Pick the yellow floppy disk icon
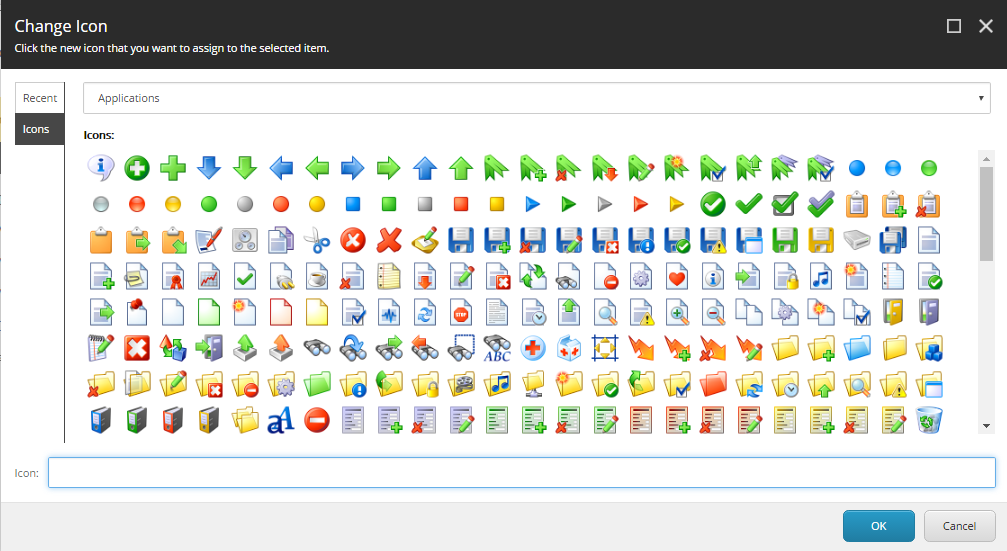 (821, 241)
